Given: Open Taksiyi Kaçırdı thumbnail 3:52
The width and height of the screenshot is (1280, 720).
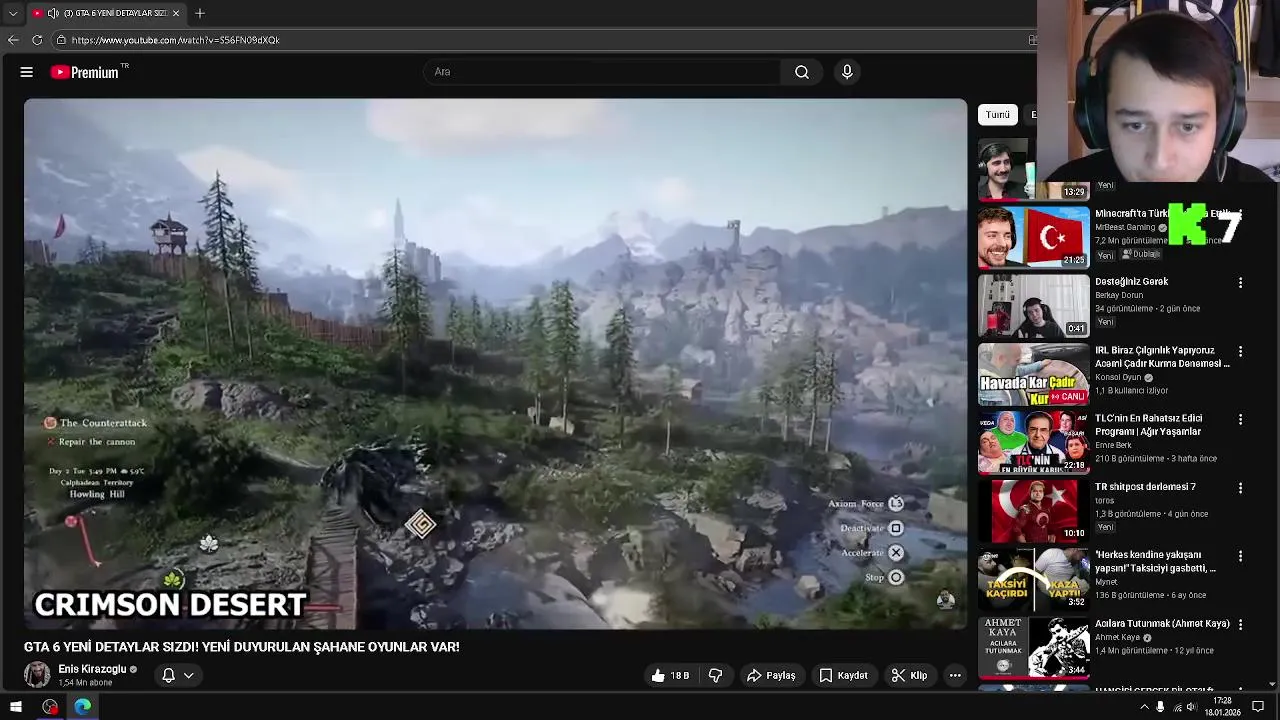Looking at the screenshot, I should coord(1033,578).
